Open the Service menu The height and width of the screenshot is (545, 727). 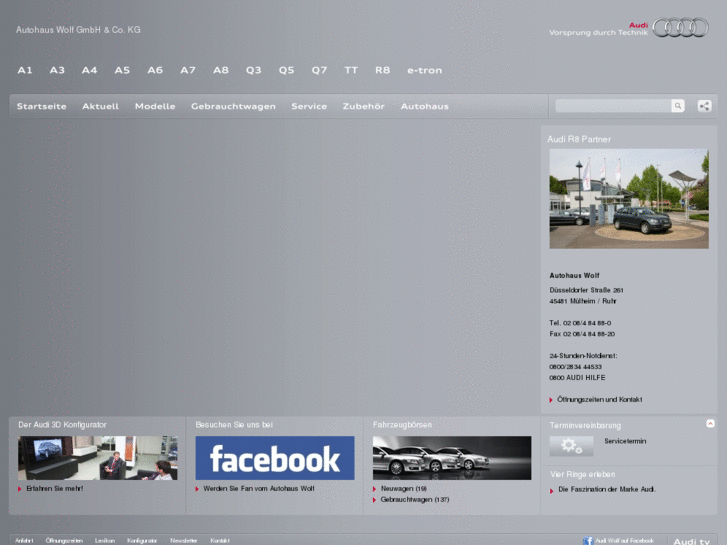tap(309, 106)
